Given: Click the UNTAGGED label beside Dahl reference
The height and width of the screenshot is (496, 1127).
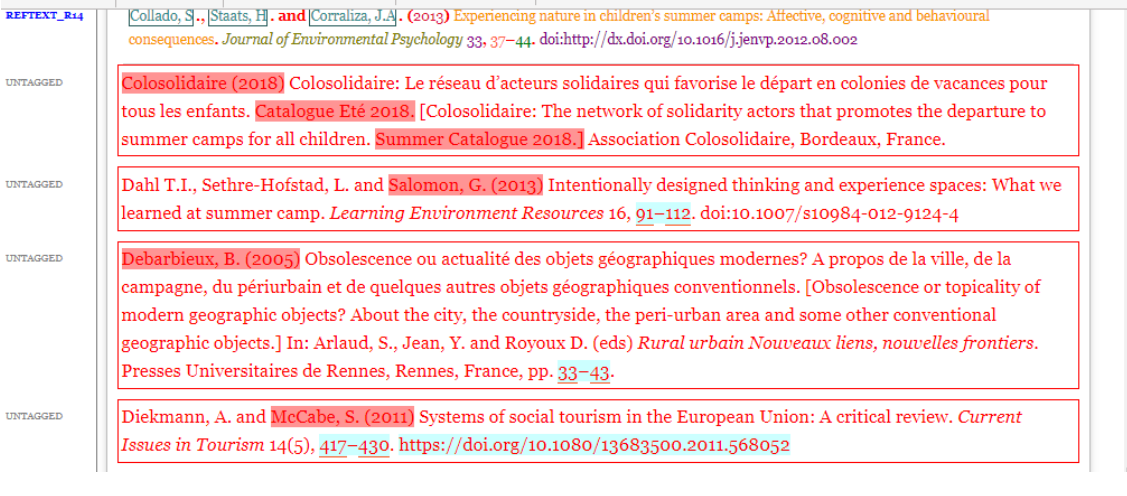Looking at the screenshot, I should click(x=34, y=184).
